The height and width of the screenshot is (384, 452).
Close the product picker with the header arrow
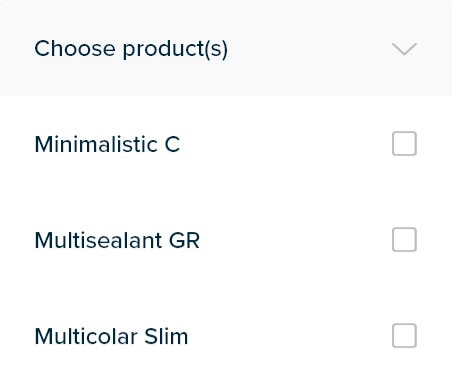pos(404,49)
